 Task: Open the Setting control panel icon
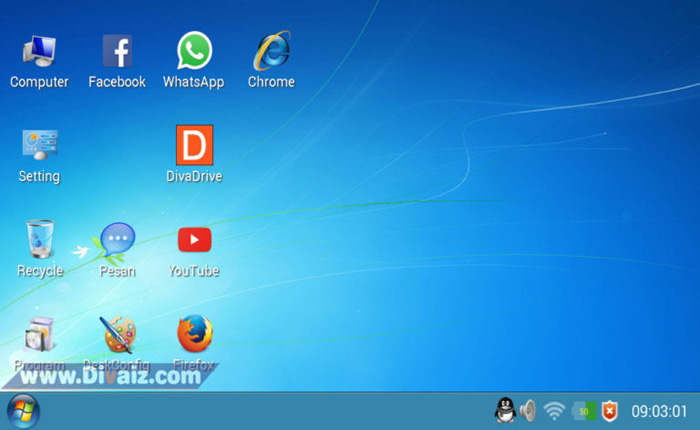click(40, 145)
